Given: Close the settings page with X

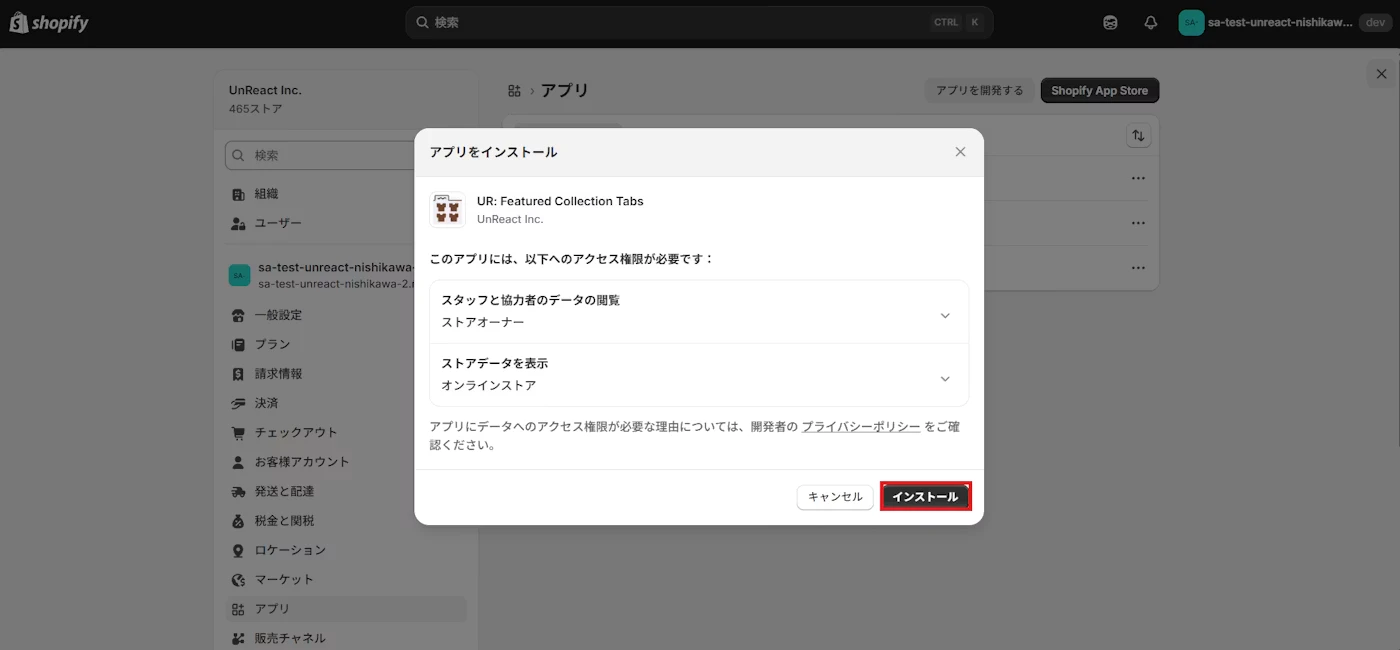Looking at the screenshot, I should tap(1381, 74).
